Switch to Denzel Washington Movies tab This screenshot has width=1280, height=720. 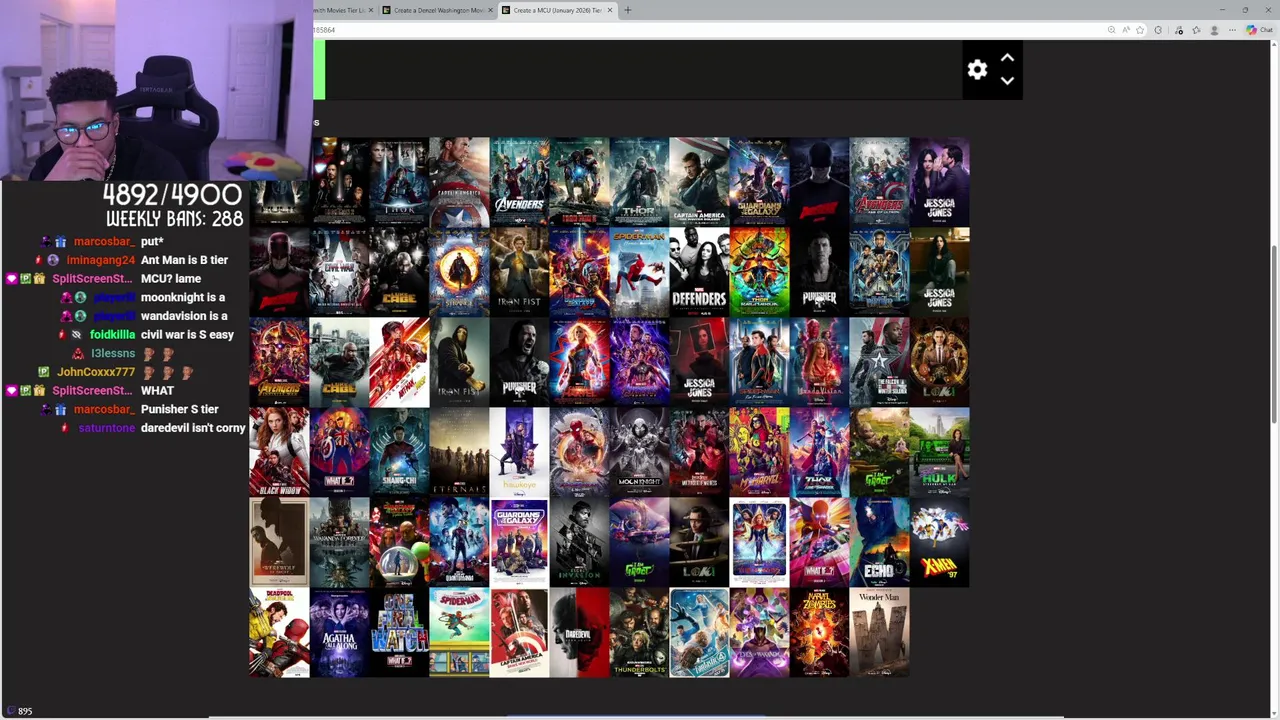click(x=436, y=10)
